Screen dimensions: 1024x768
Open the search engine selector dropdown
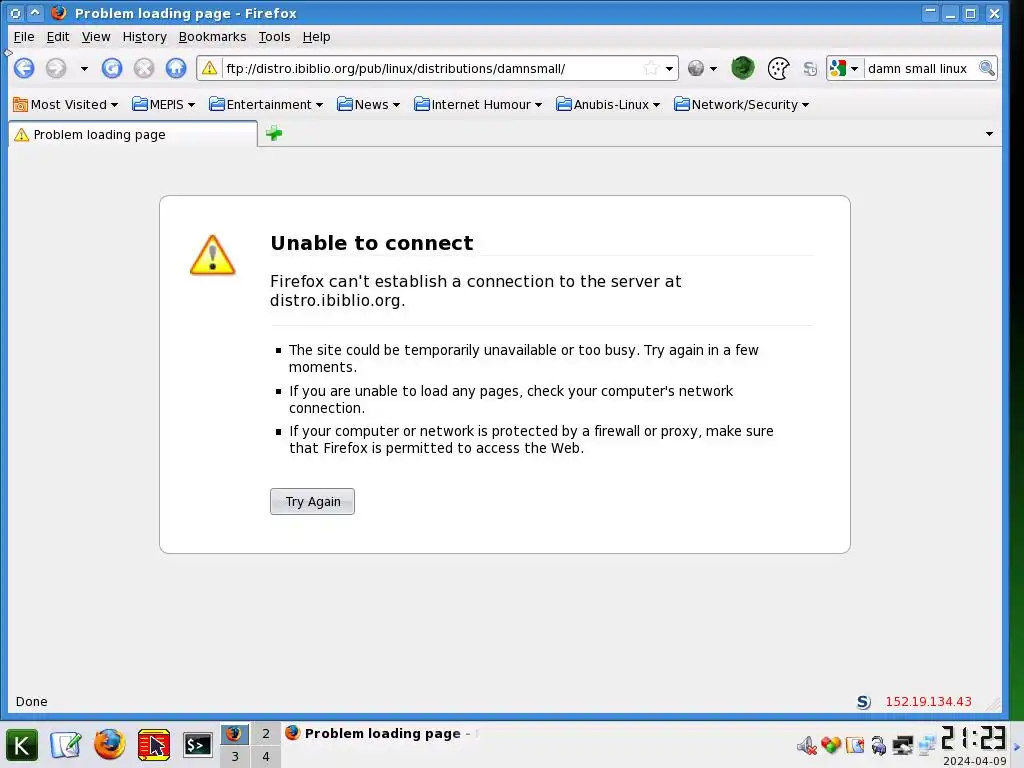coord(845,68)
